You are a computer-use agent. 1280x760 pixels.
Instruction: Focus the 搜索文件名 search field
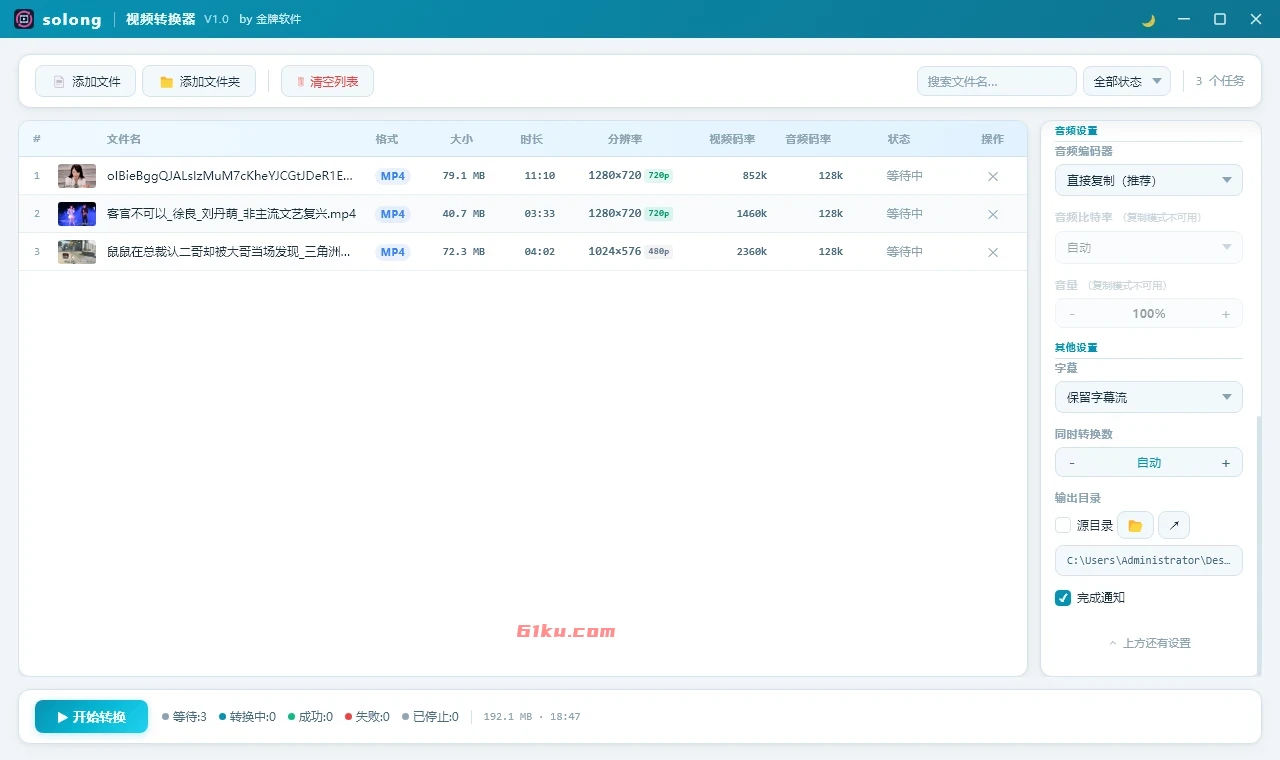pyautogui.click(x=996, y=81)
